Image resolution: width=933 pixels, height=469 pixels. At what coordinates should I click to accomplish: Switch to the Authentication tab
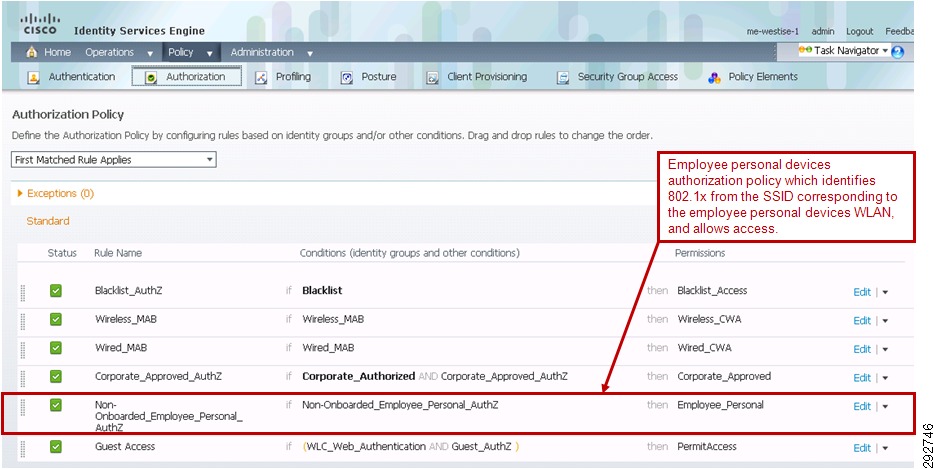pos(82,77)
